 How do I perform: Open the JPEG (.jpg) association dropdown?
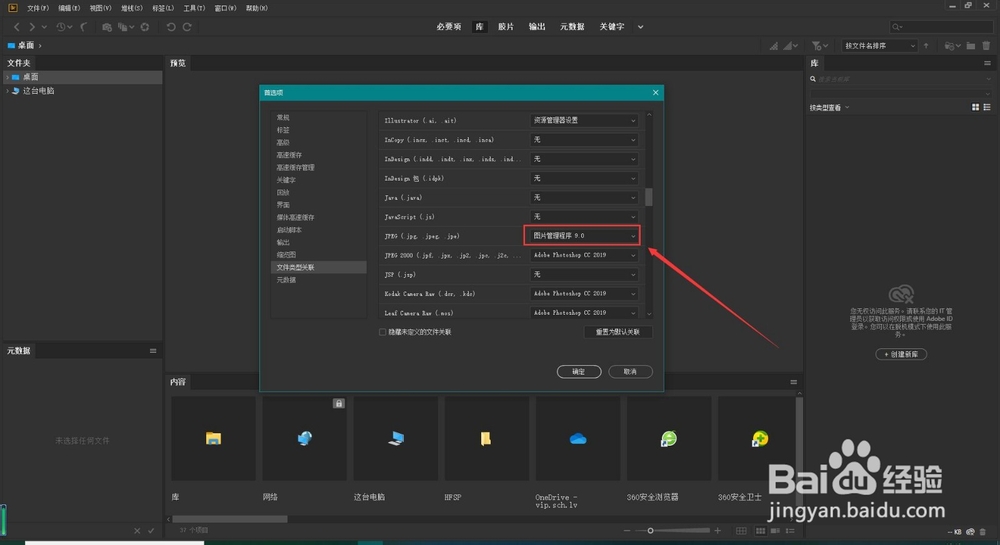point(582,236)
